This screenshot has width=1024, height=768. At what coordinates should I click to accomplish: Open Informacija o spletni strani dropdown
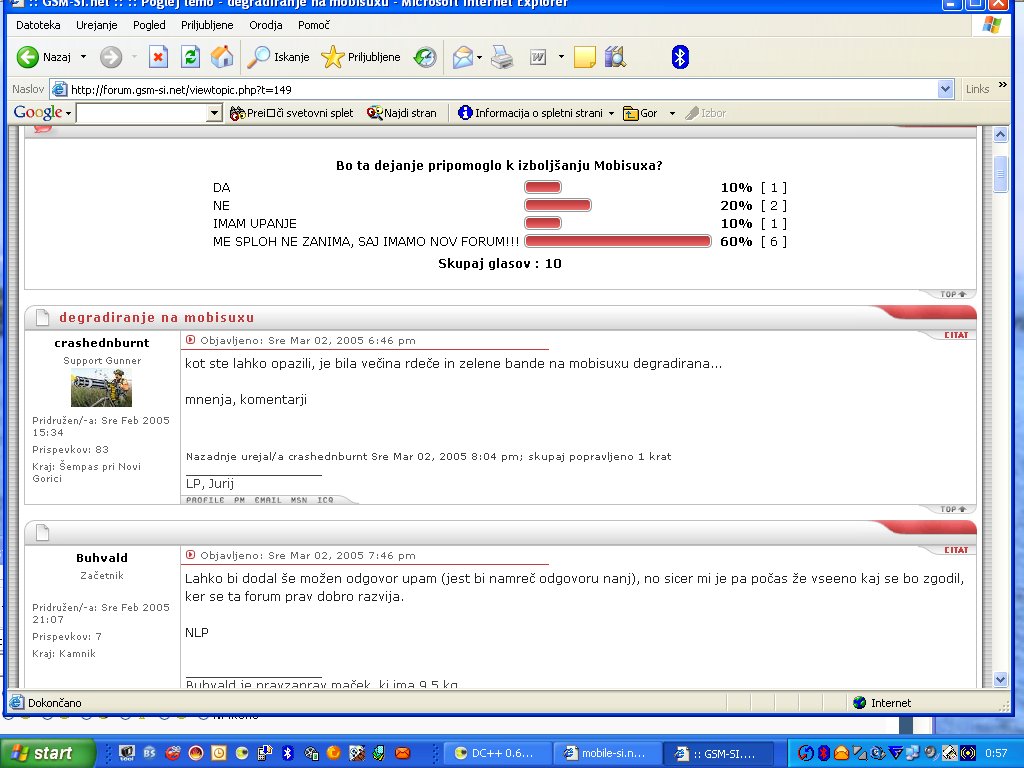(538, 113)
